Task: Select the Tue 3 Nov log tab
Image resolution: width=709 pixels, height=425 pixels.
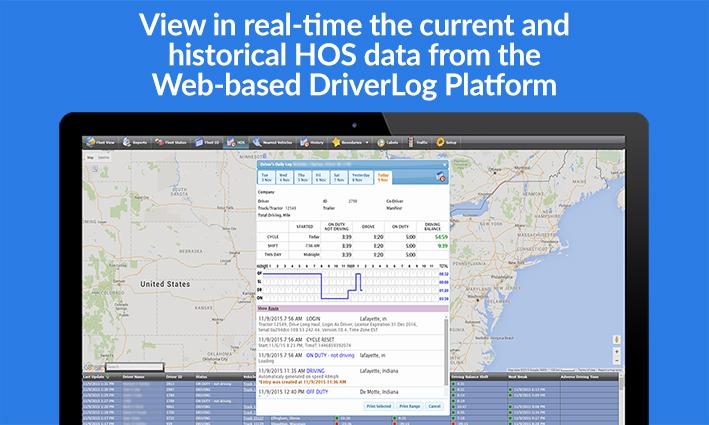Action: coord(266,177)
